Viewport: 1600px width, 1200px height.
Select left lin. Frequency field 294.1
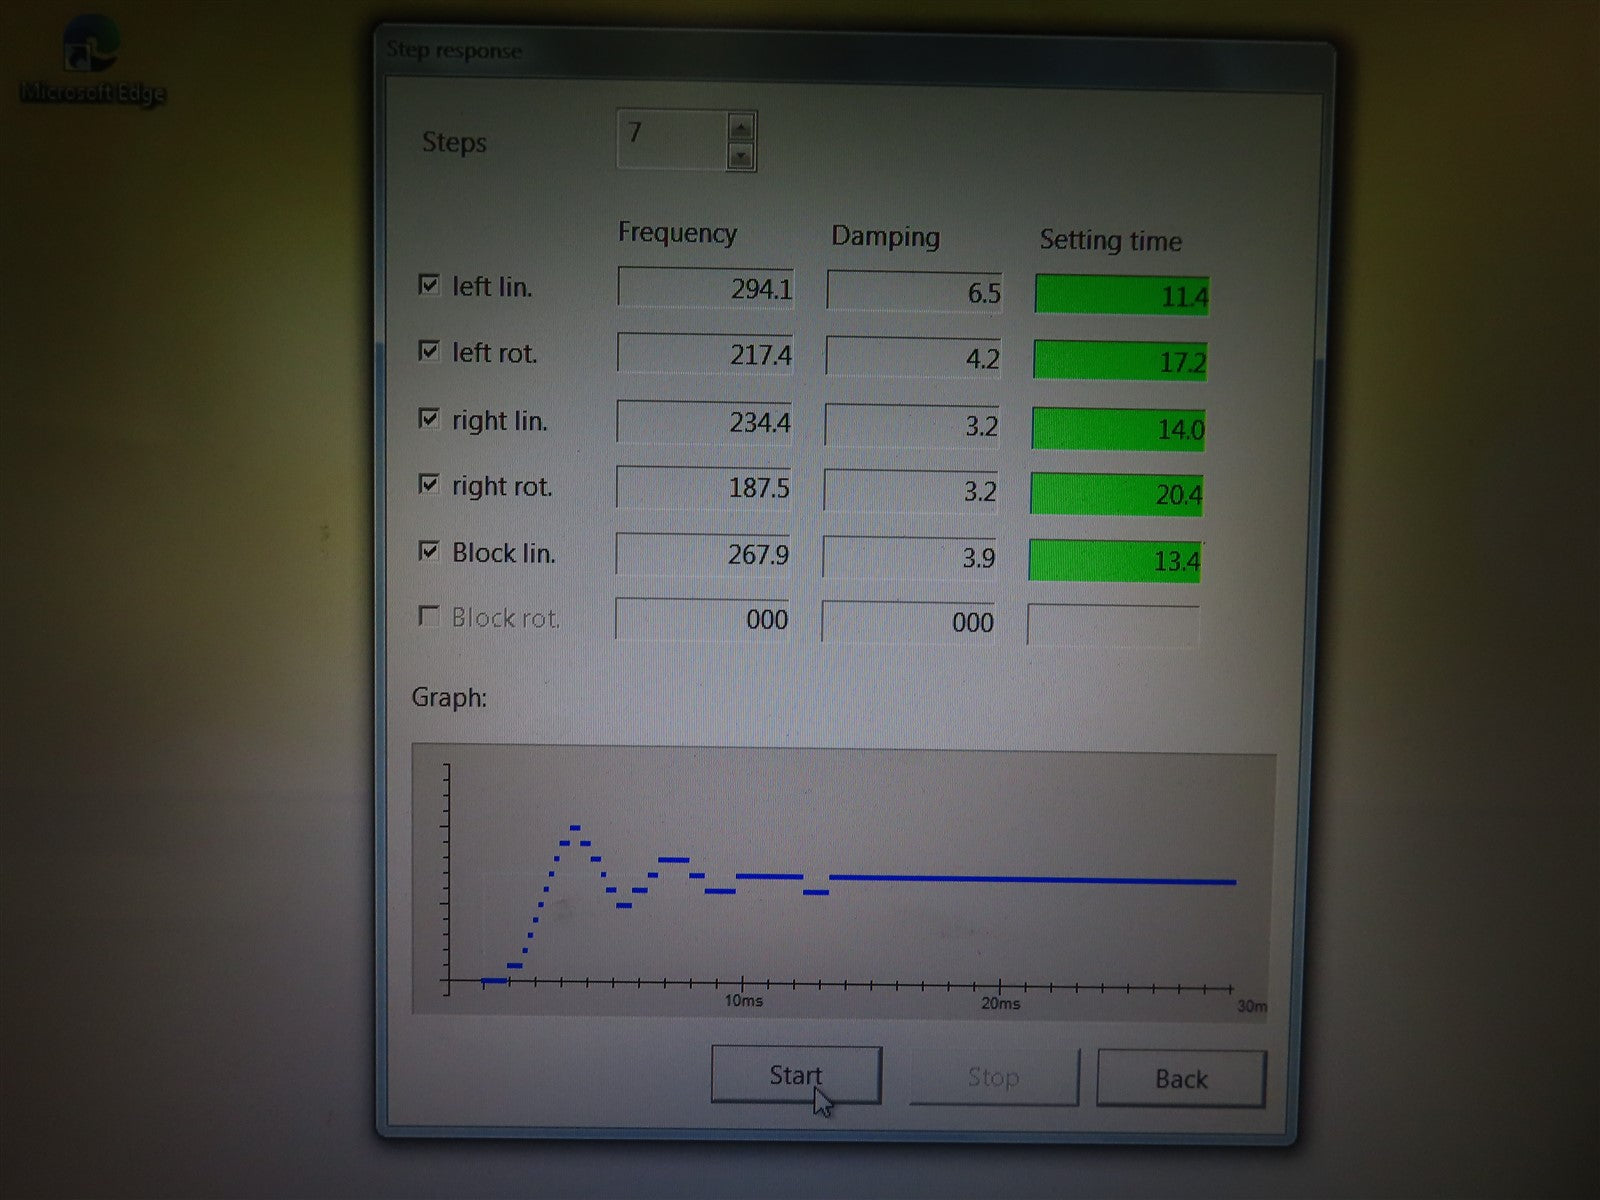pyautogui.click(x=705, y=288)
